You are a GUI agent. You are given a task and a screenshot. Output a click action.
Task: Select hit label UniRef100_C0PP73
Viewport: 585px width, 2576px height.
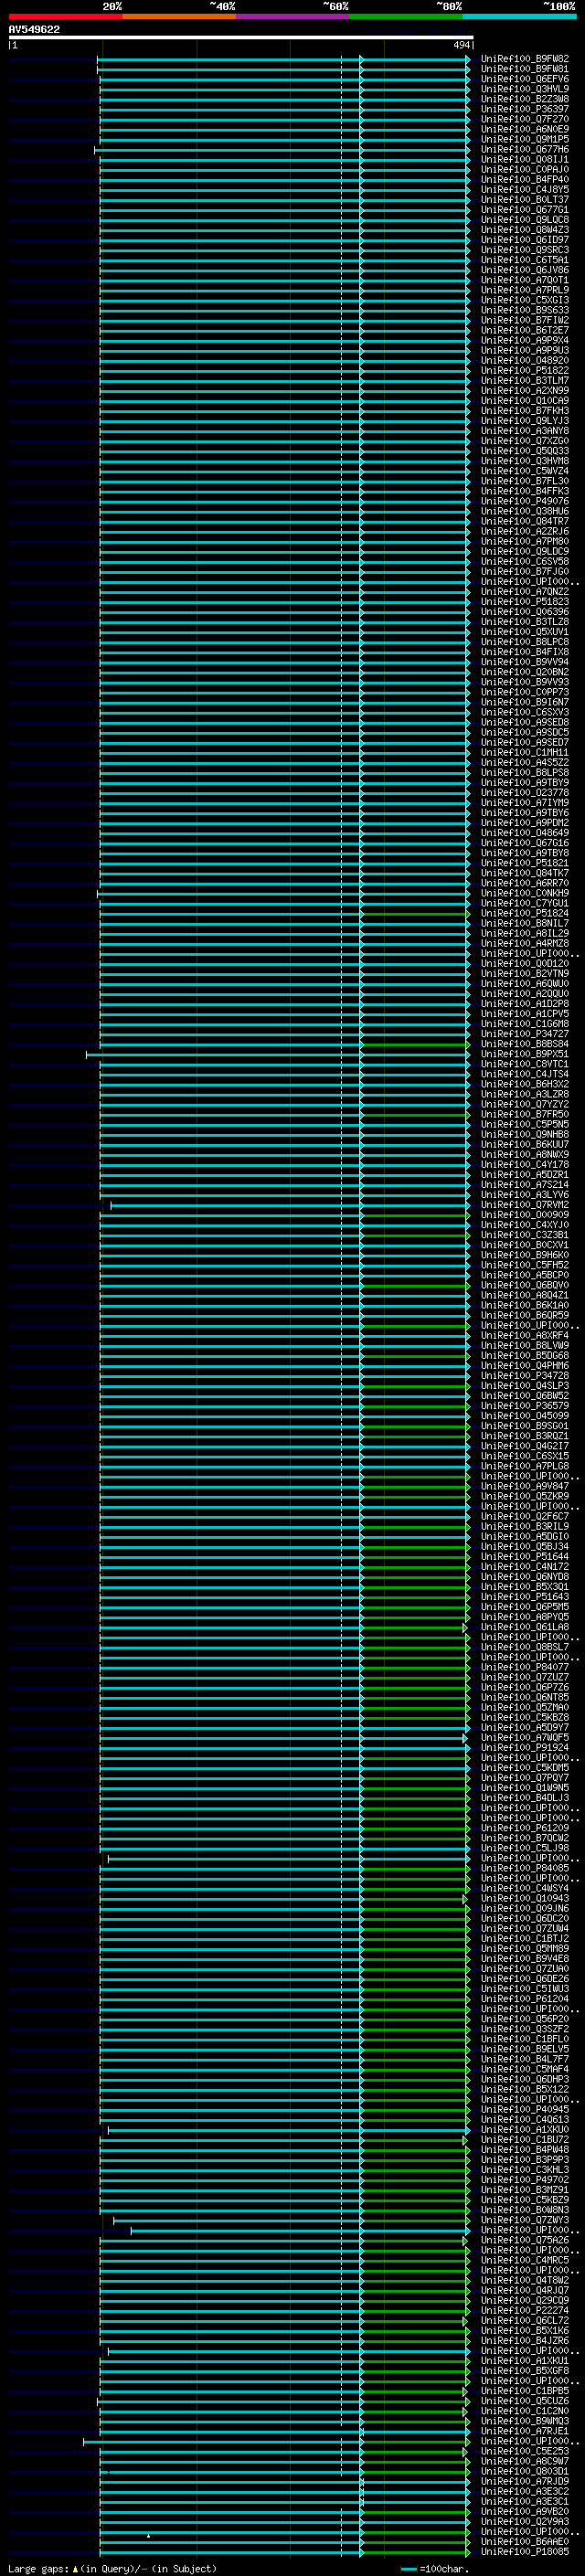pos(524,692)
